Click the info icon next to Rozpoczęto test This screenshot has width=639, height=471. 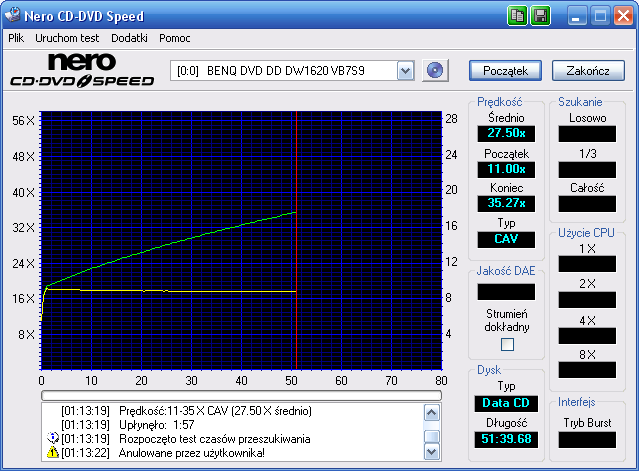tap(53, 438)
